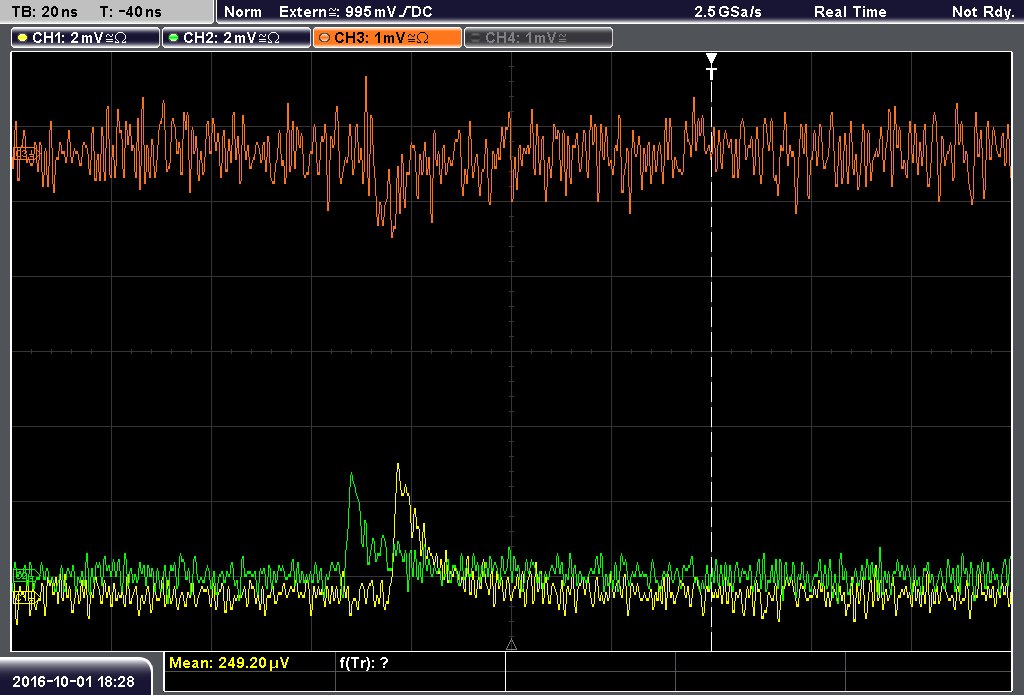Viewport: 1024px width, 695px height.
Task: Click the orange circle in CH3 tab
Action: 325,38
